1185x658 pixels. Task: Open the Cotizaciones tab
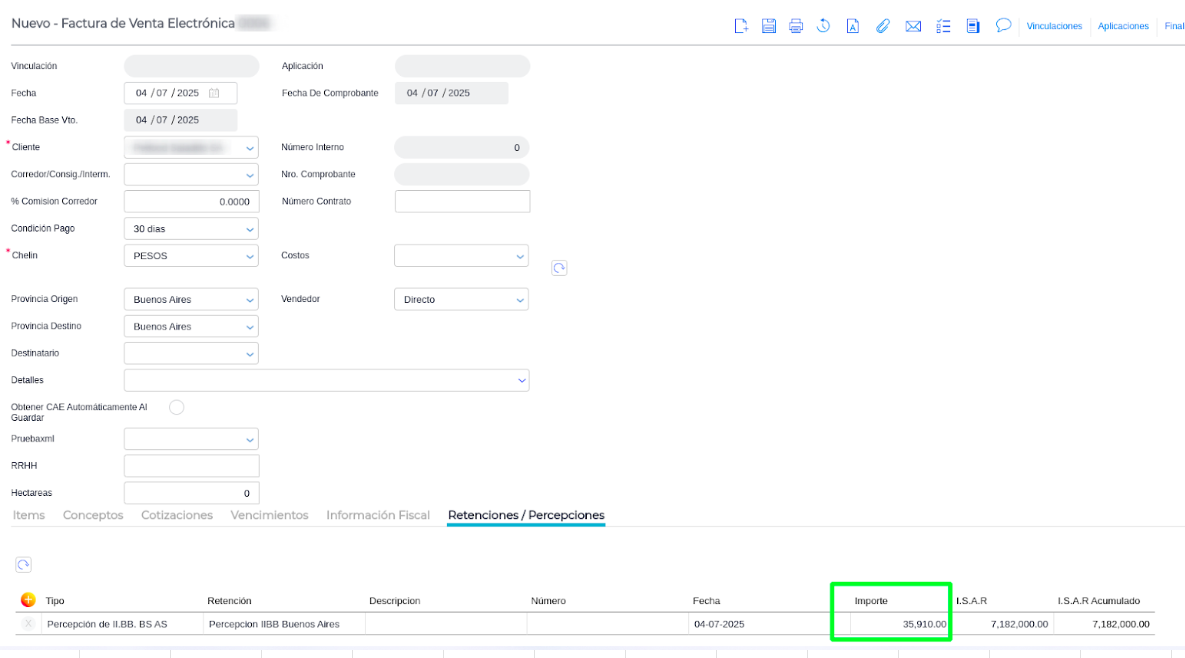point(177,515)
